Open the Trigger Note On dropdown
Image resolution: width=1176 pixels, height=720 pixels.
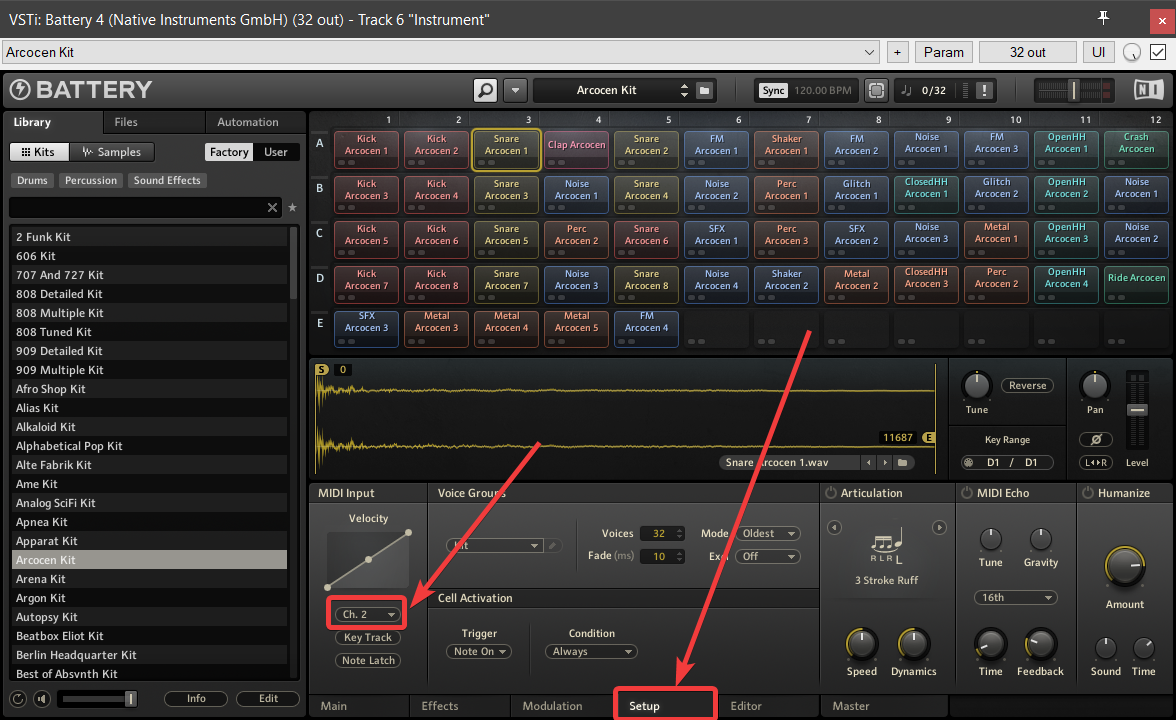point(478,652)
